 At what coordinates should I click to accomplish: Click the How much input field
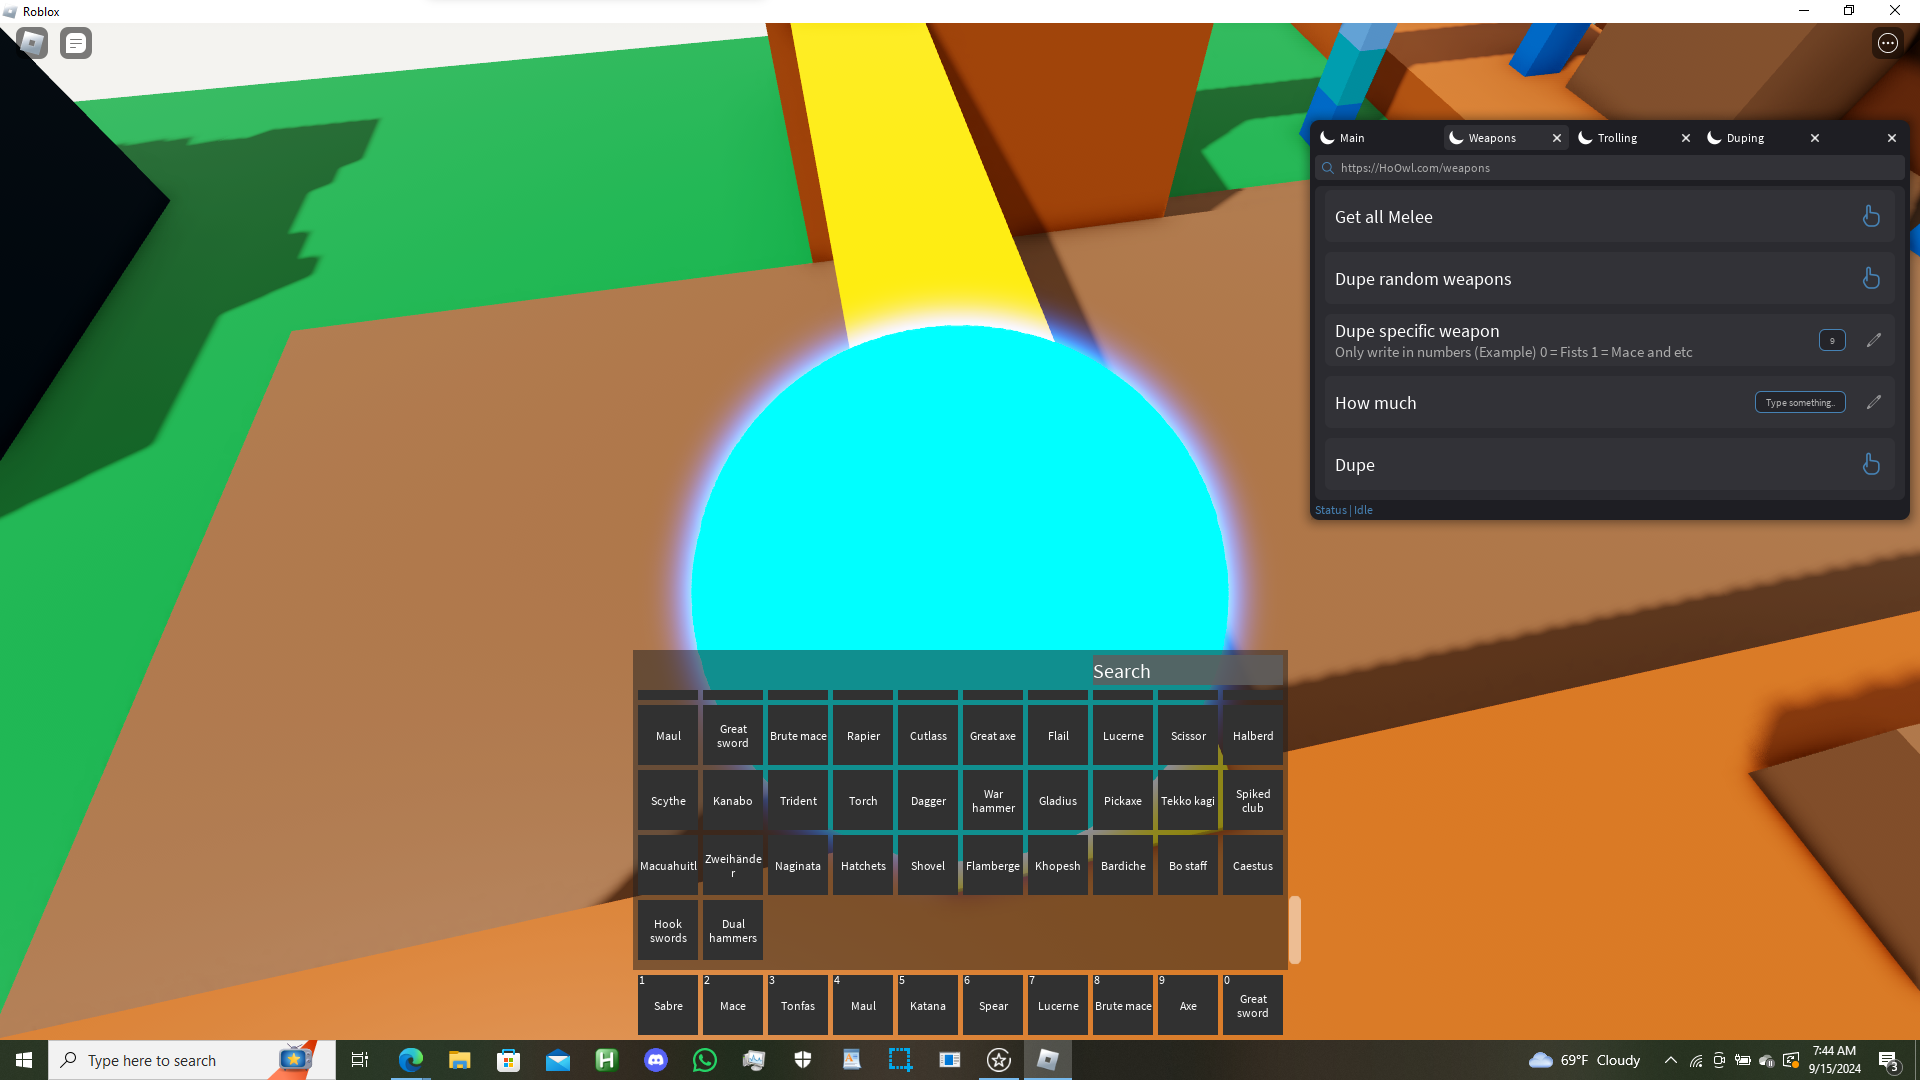tap(1800, 402)
